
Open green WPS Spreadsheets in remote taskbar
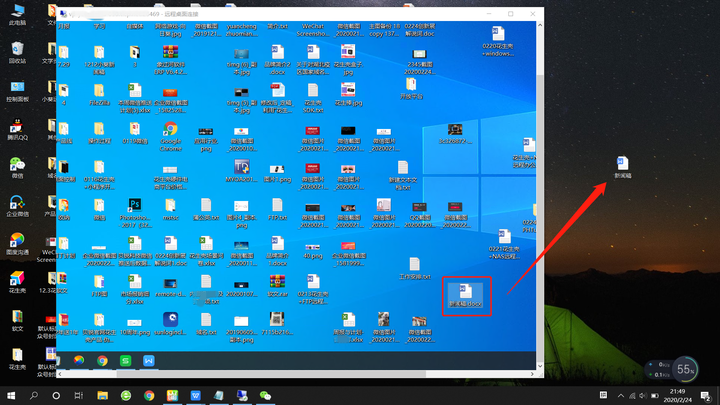(x=125, y=361)
